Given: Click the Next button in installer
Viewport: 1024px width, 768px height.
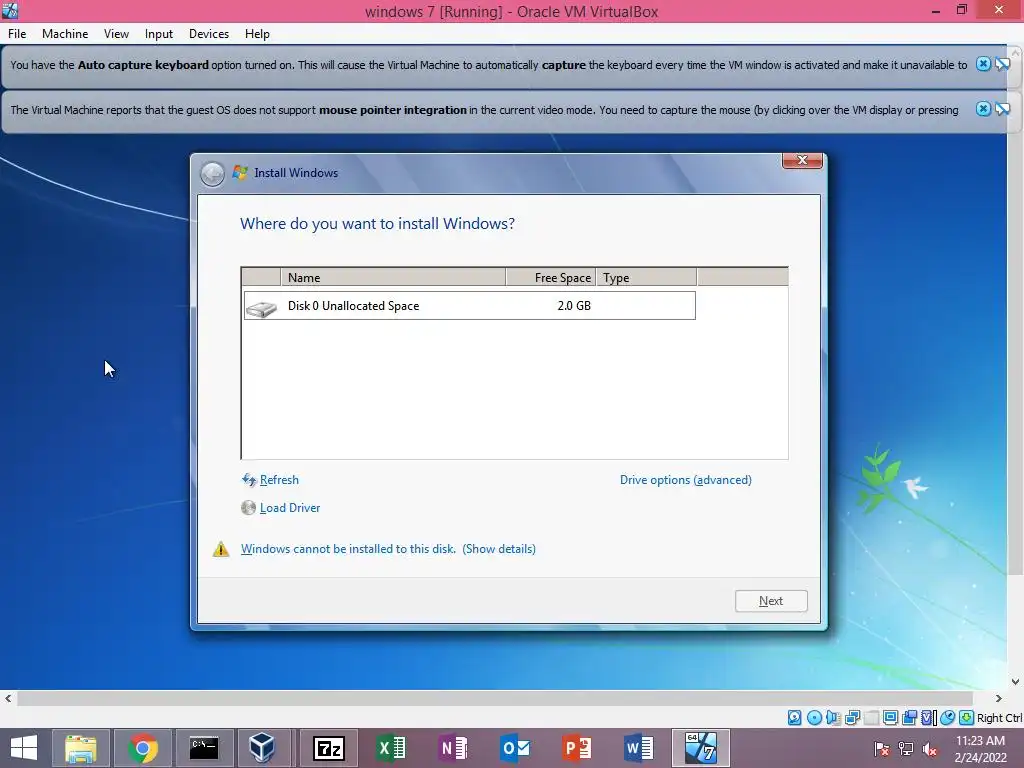Looking at the screenshot, I should [x=771, y=601].
